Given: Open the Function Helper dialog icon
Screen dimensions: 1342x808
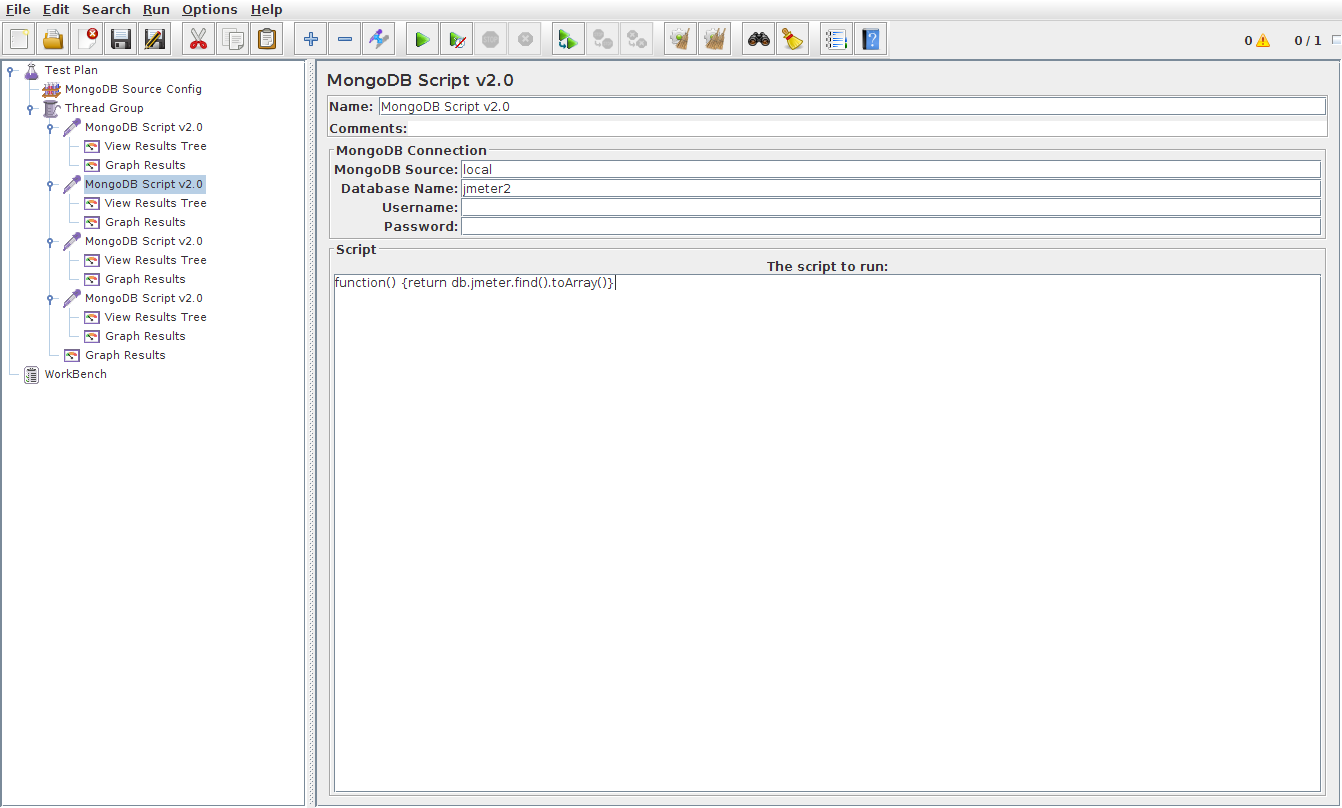Looking at the screenshot, I should [836, 40].
